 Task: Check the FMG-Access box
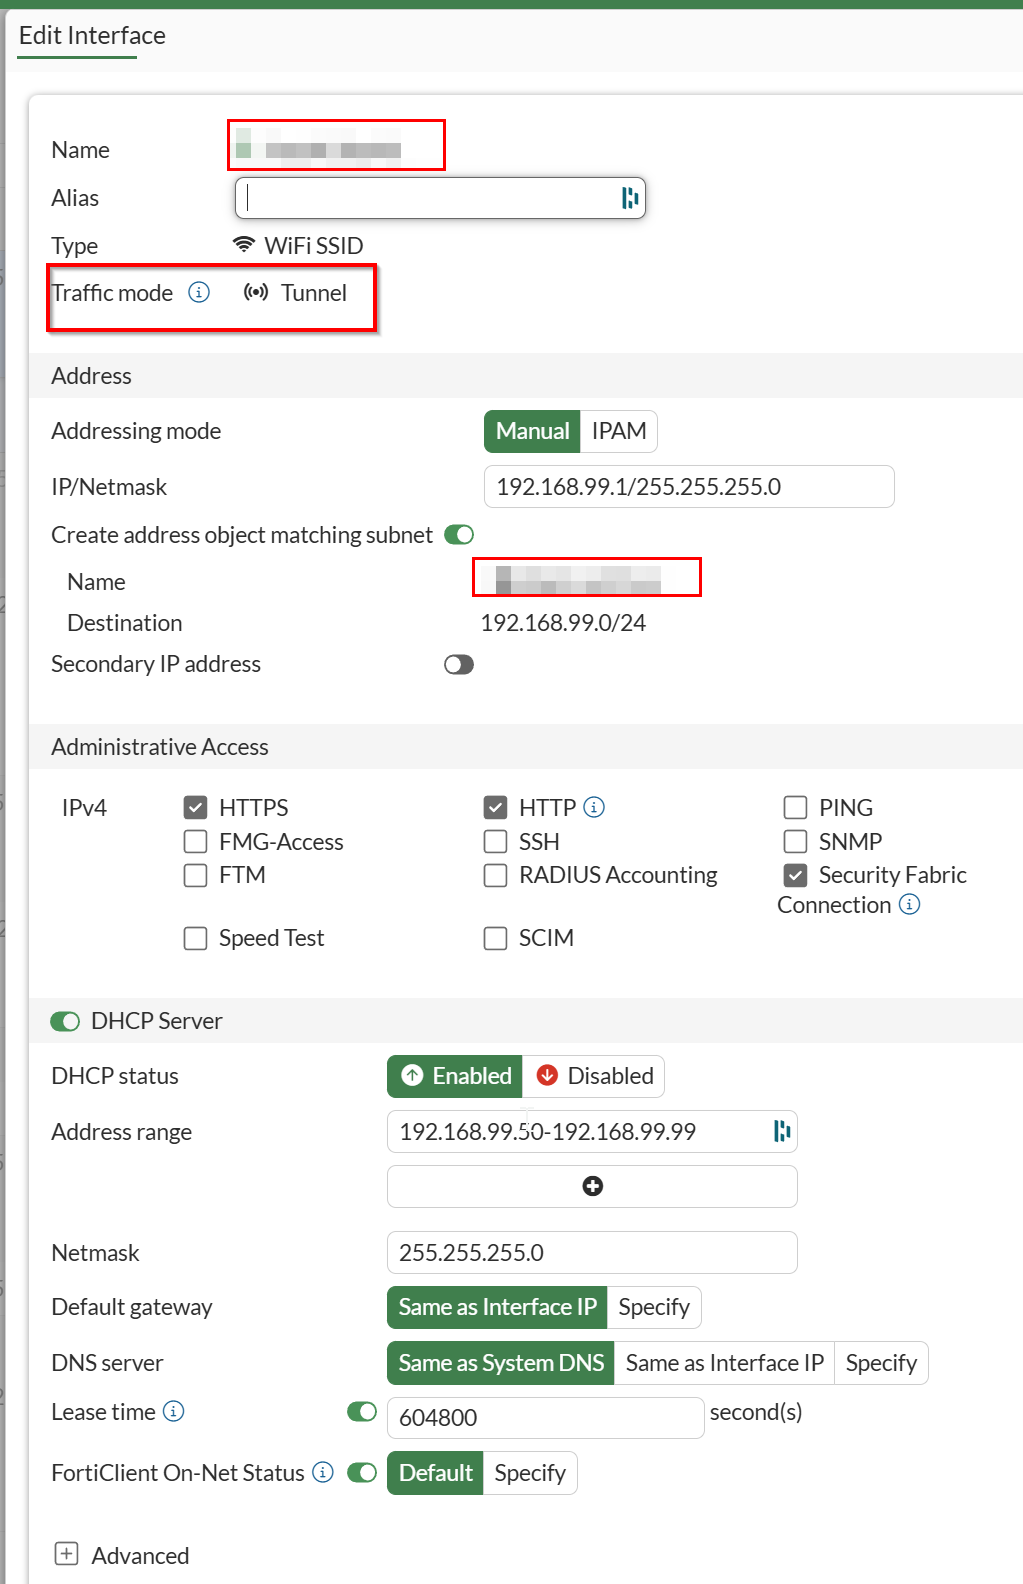click(x=196, y=842)
